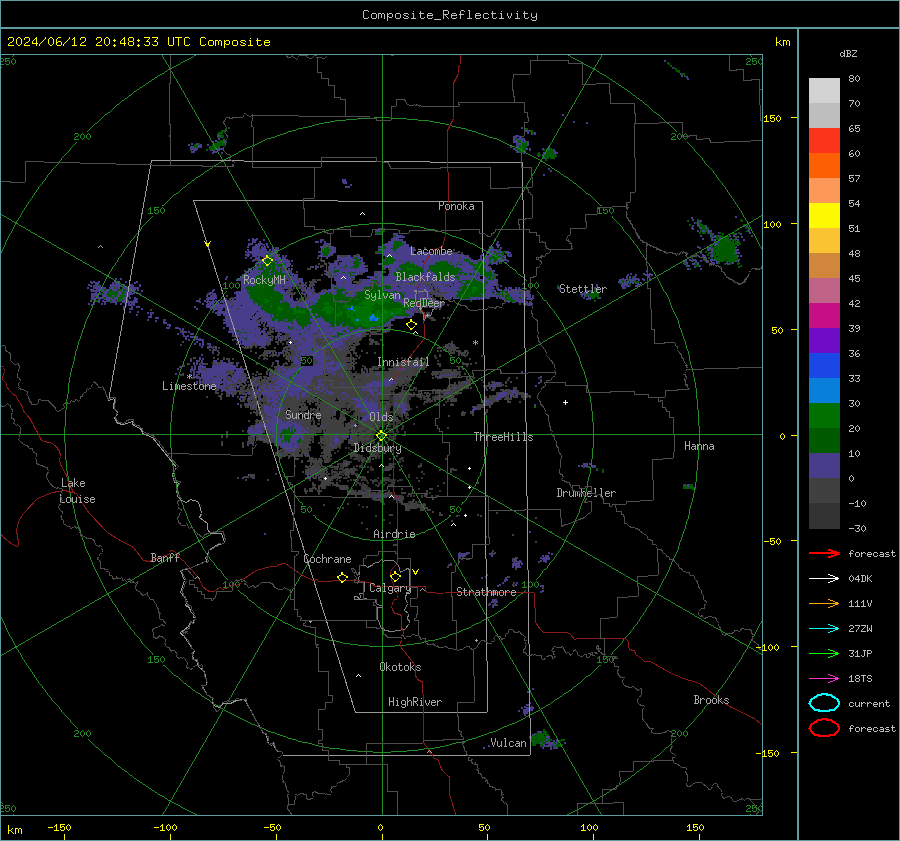This screenshot has width=900, height=841.
Task: Click the light blue 30–33 dBZ swatch
Action: click(824, 391)
